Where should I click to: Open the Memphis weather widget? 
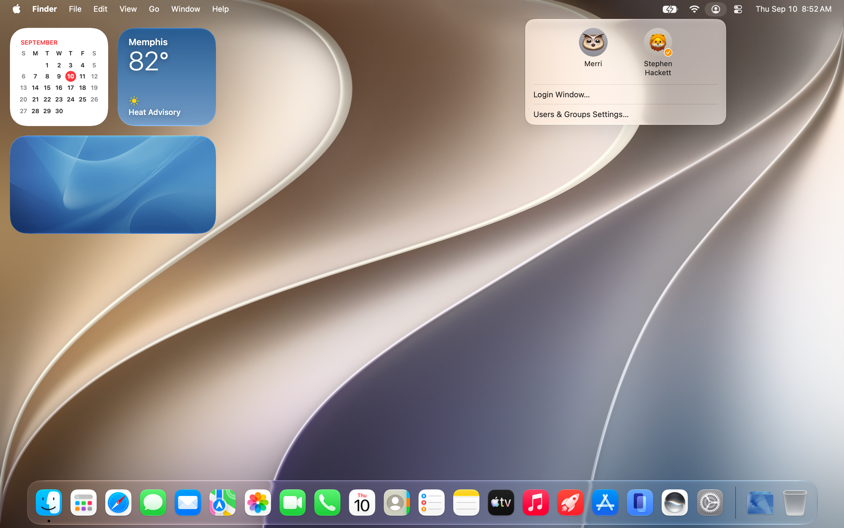pyautogui.click(x=167, y=77)
